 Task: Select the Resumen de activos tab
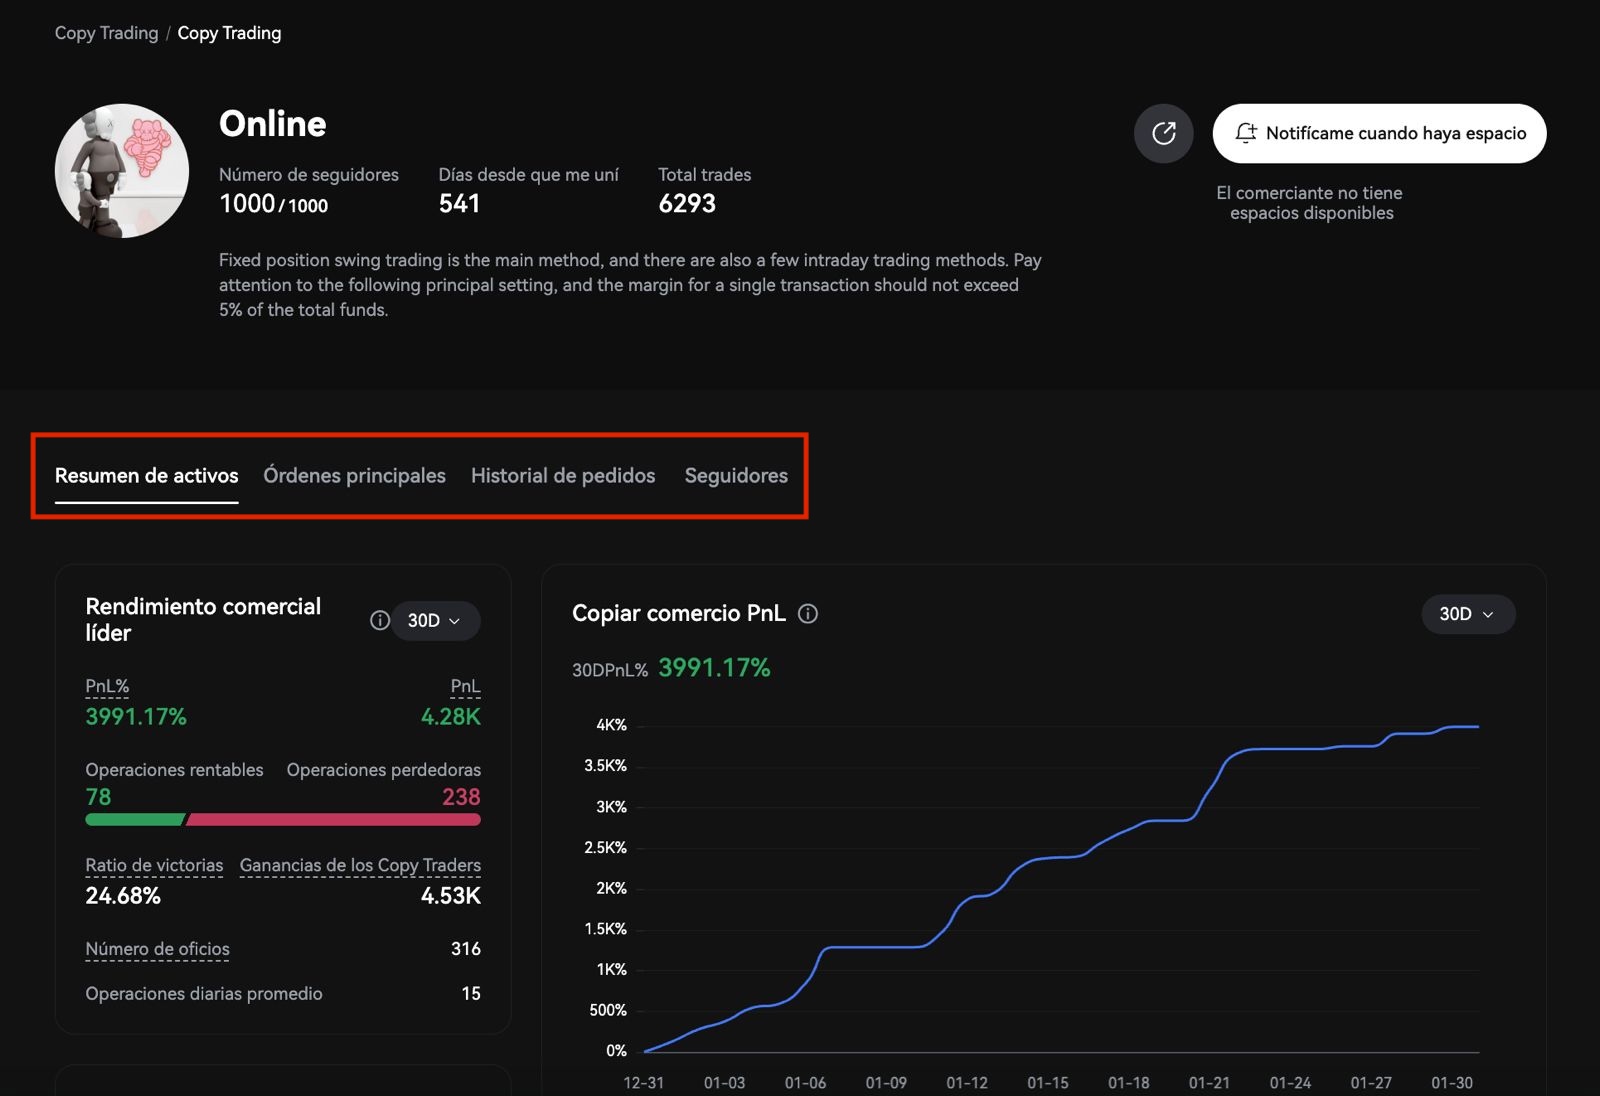tap(146, 476)
